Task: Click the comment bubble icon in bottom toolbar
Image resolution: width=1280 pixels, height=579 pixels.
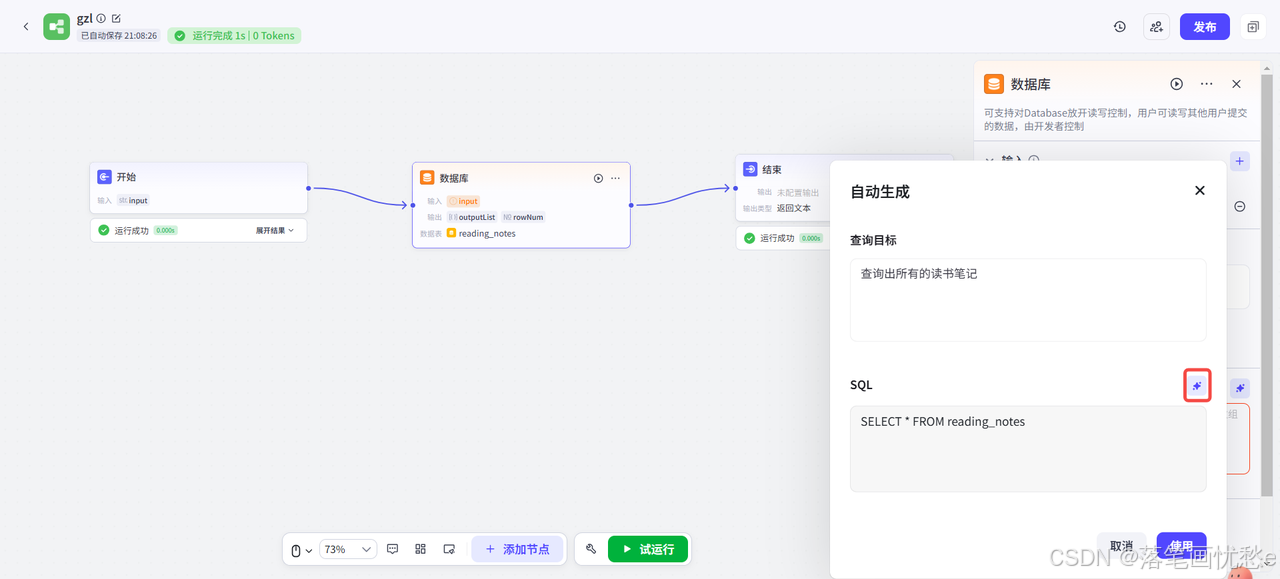Action: pyautogui.click(x=392, y=549)
